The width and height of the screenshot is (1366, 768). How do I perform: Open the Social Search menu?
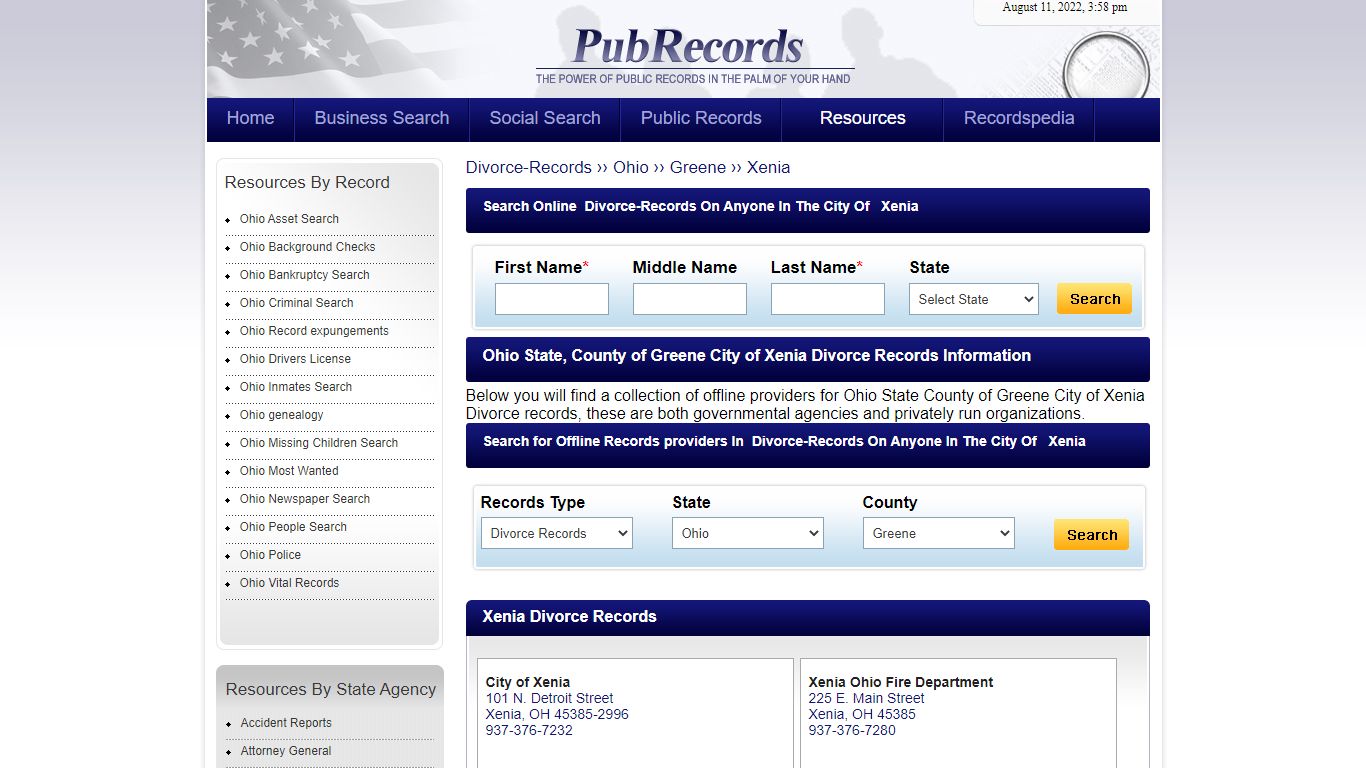click(545, 118)
